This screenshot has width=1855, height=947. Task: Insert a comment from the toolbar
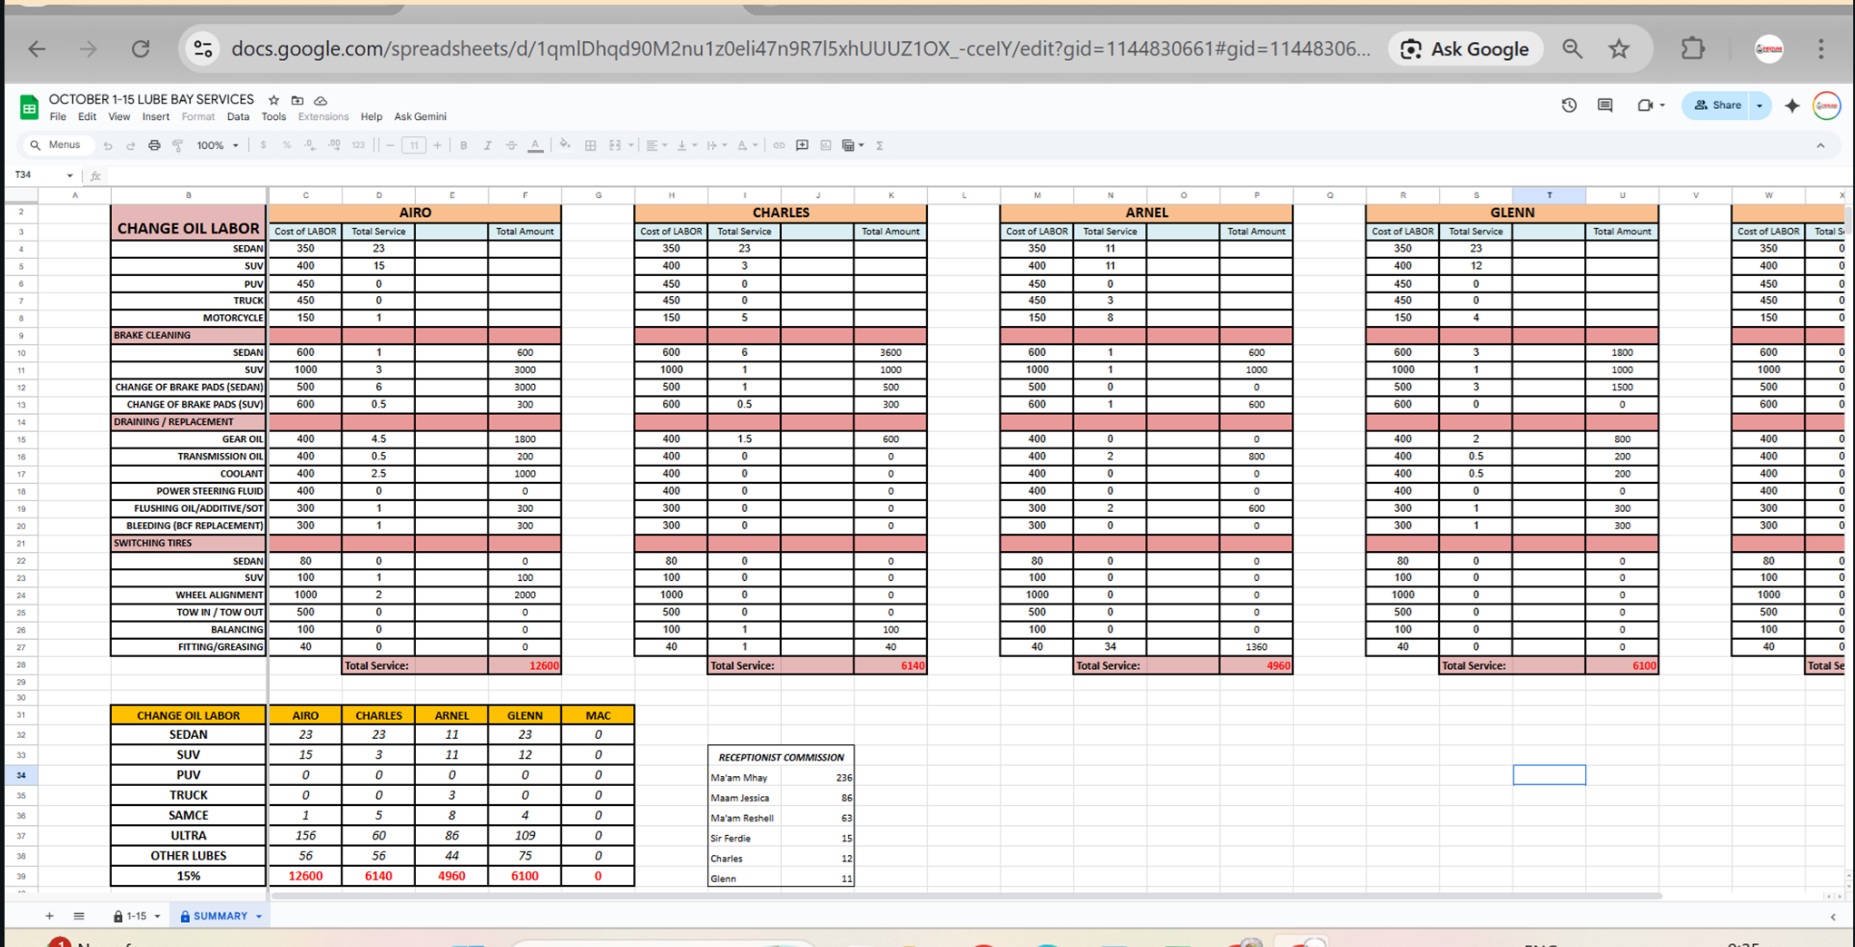tap(802, 146)
